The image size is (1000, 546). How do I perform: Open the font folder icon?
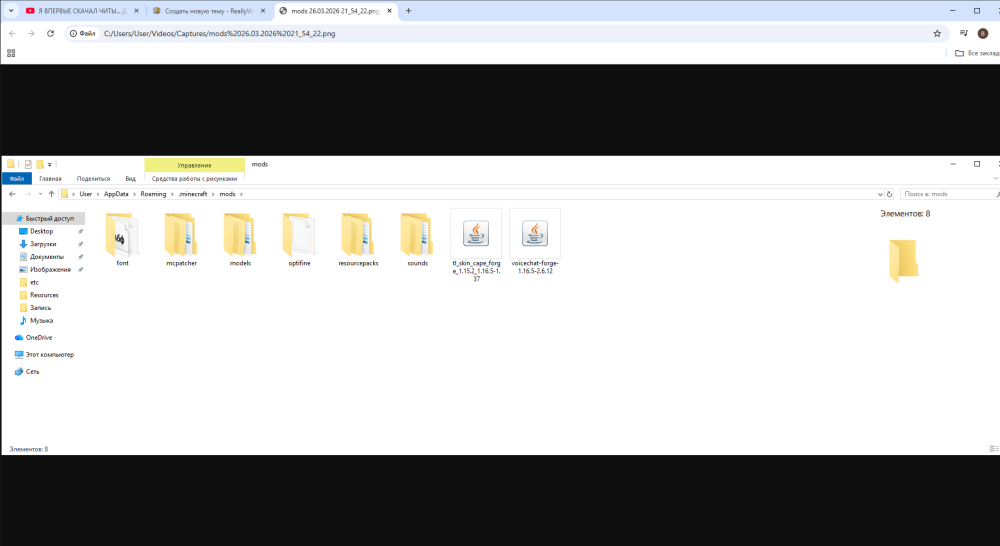point(122,235)
